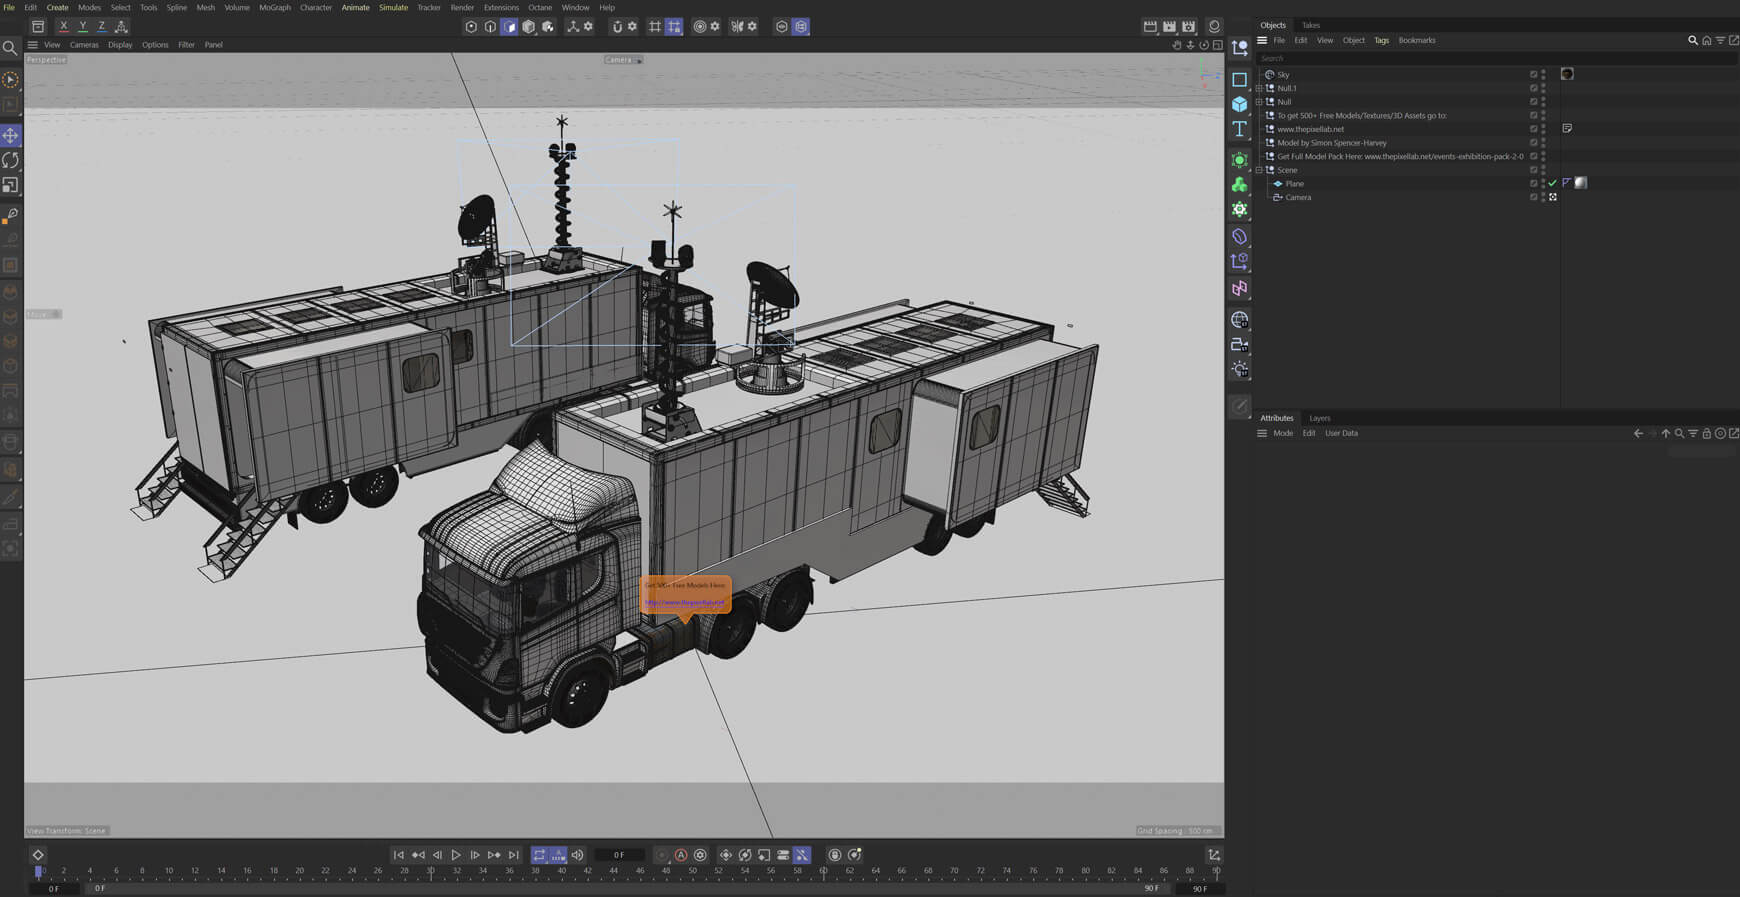Screen dimensions: 1740x897
Task: Select the Move tool in left palette
Action: [10, 135]
